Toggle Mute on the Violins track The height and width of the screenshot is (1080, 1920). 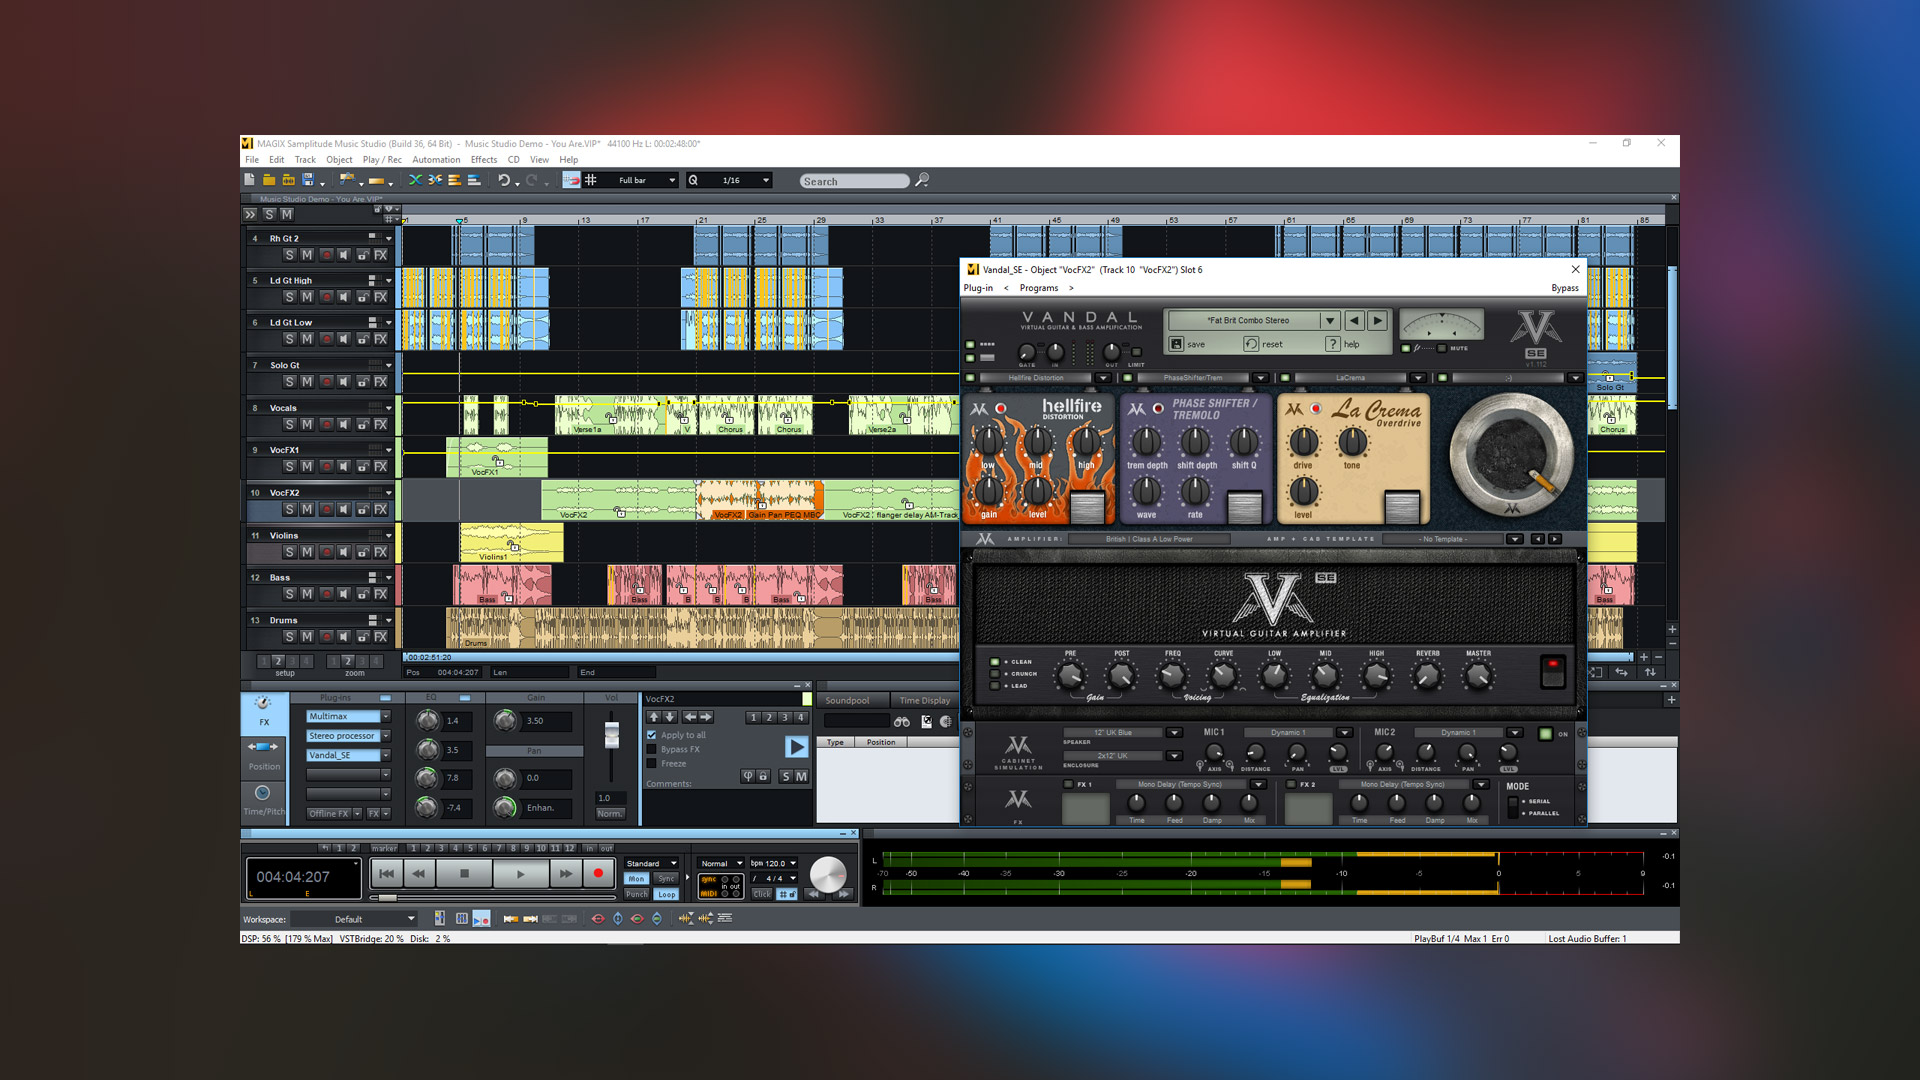[x=305, y=553]
